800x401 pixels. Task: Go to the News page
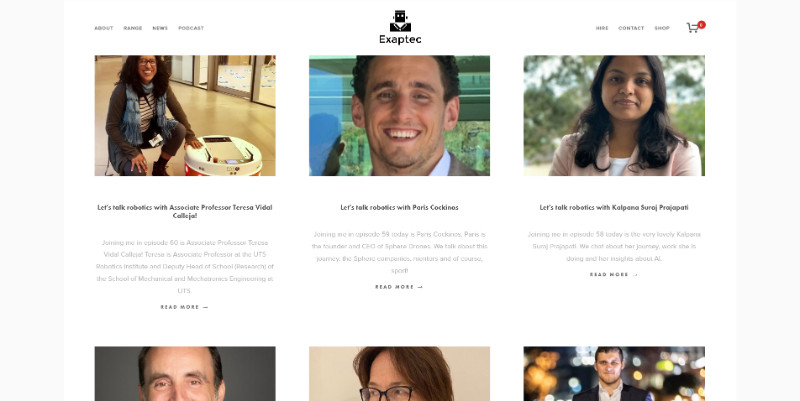[x=160, y=28]
